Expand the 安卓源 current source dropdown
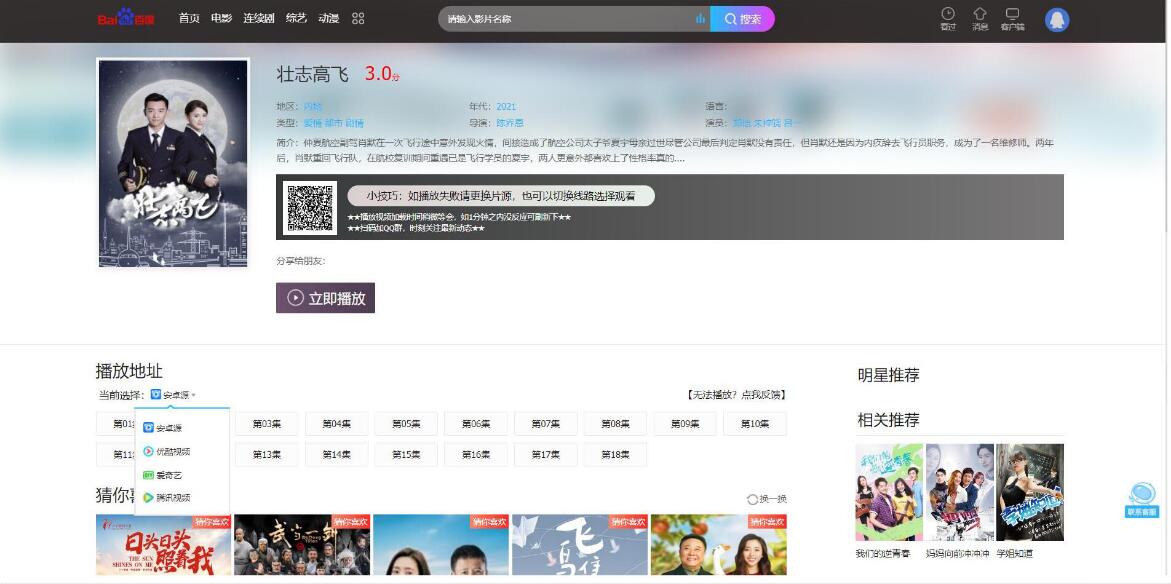1171x584 pixels. tap(173, 394)
